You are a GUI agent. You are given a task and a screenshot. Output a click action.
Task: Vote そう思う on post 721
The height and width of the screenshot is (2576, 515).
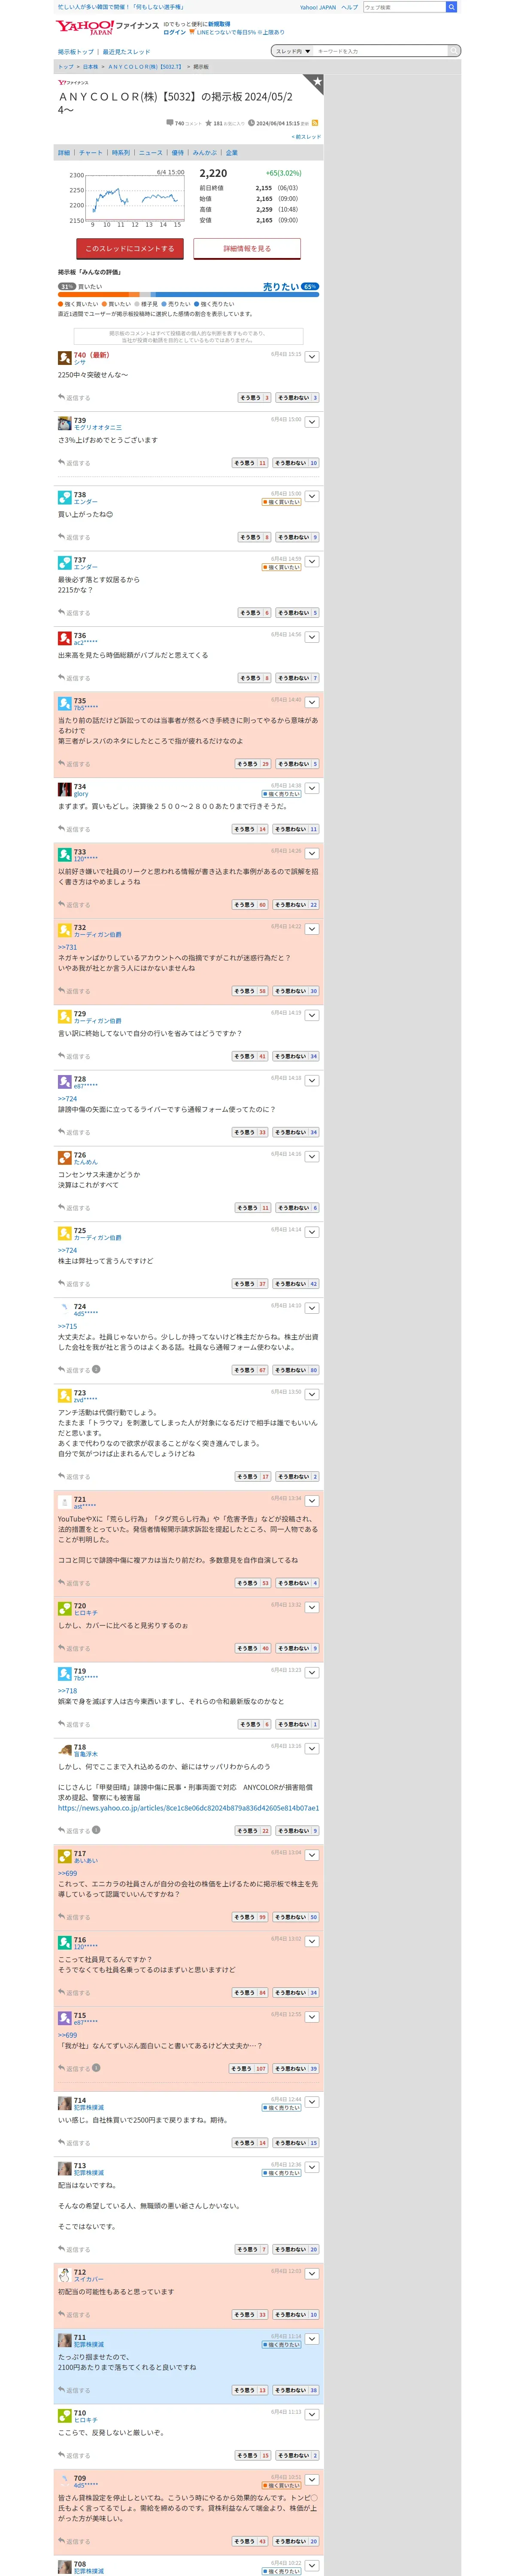pos(253,1583)
